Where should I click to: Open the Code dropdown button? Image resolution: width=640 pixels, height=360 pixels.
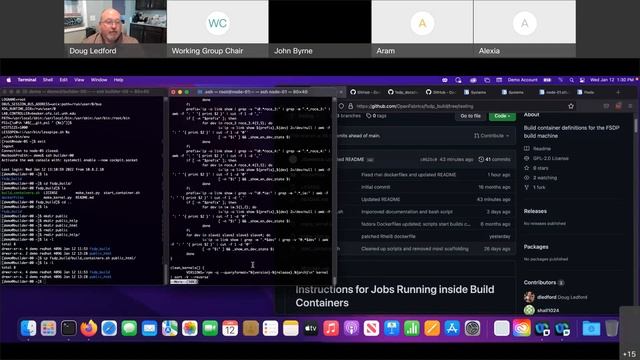pos(502,116)
